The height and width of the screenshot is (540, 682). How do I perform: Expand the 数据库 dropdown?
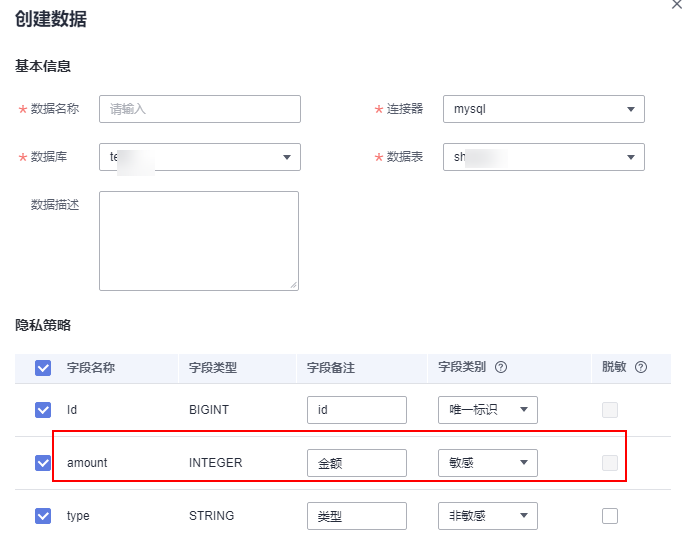(199, 157)
